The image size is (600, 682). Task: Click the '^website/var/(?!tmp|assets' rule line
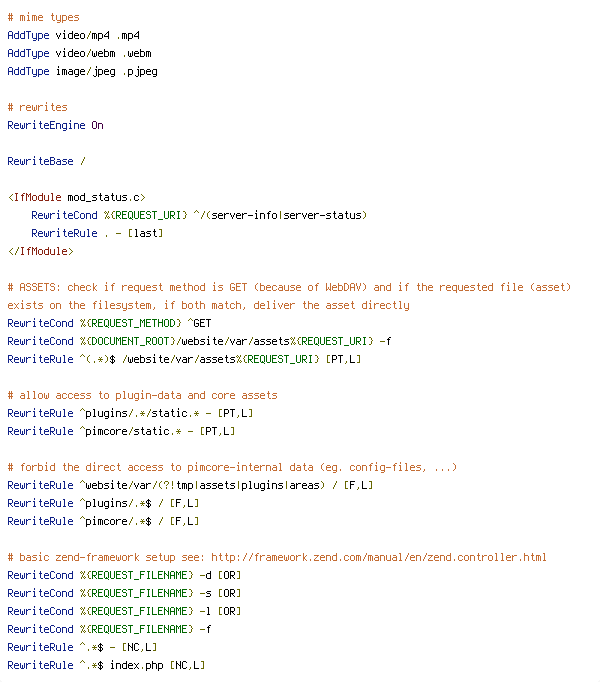coord(190,485)
